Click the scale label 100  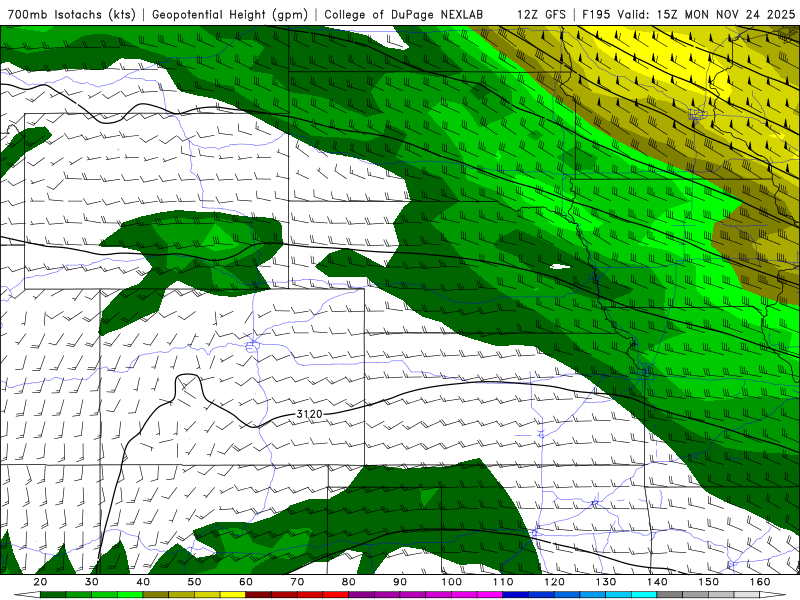tap(452, 582)
